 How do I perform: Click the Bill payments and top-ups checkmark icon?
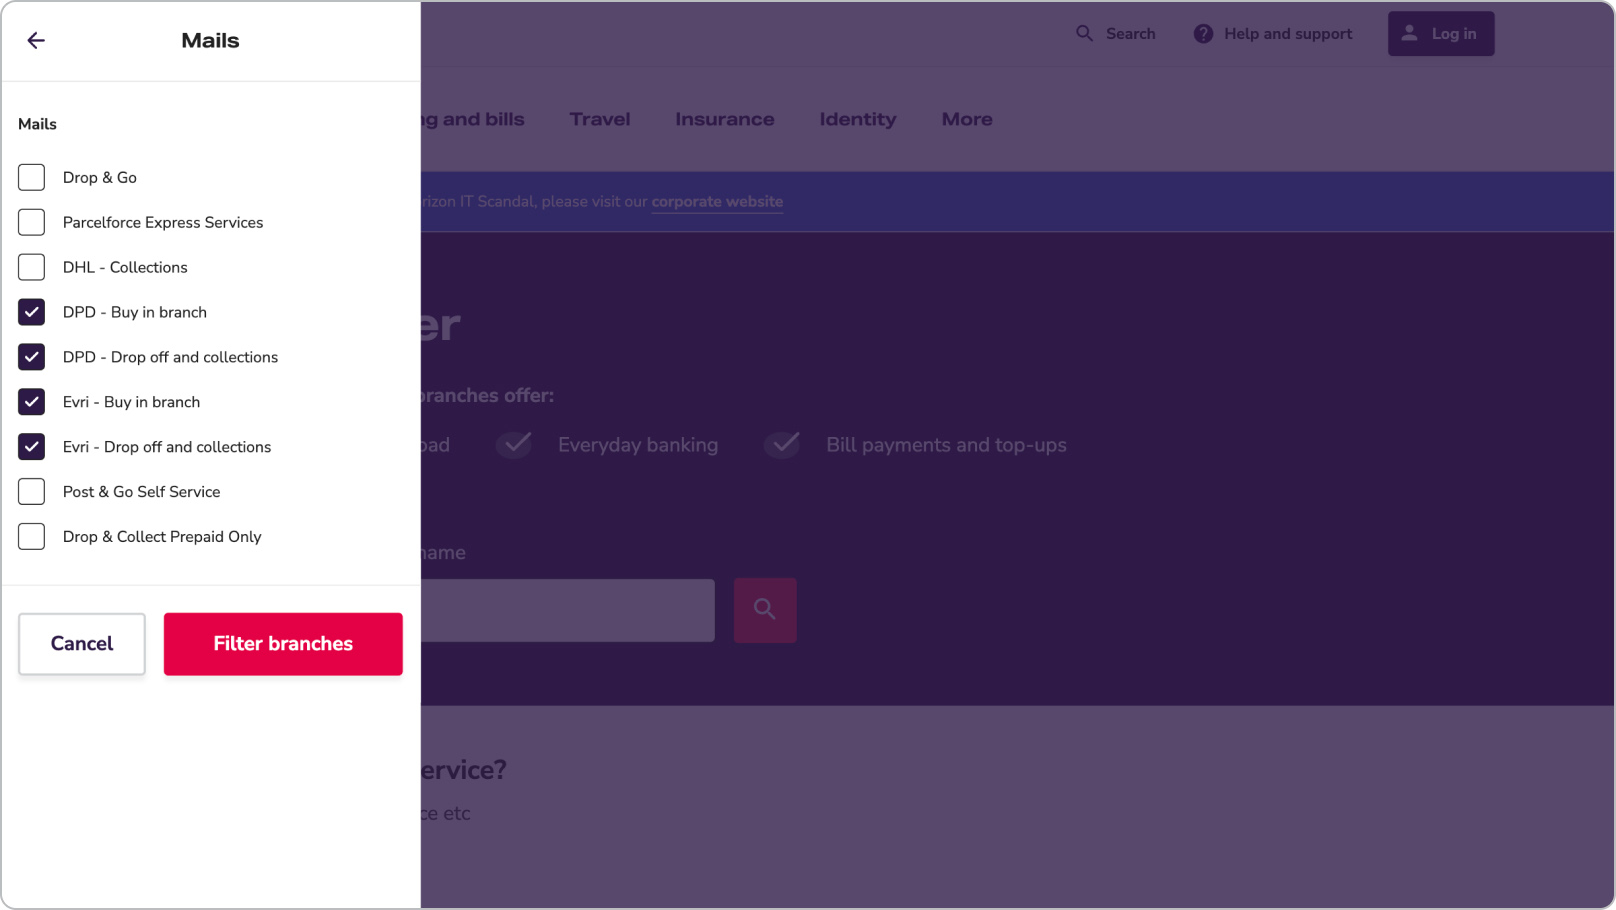(784, 443)
